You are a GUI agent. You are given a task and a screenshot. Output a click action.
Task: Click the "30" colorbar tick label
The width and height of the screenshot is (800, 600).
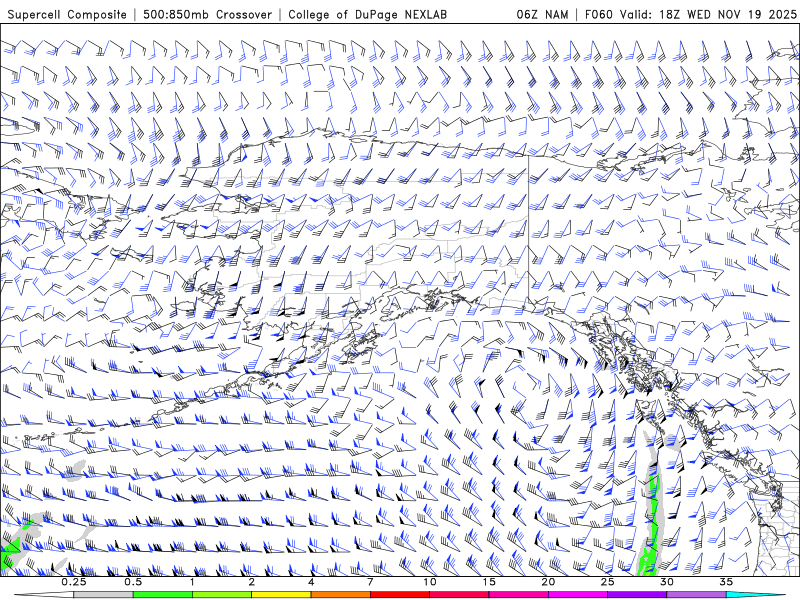[x=666, y=582]
